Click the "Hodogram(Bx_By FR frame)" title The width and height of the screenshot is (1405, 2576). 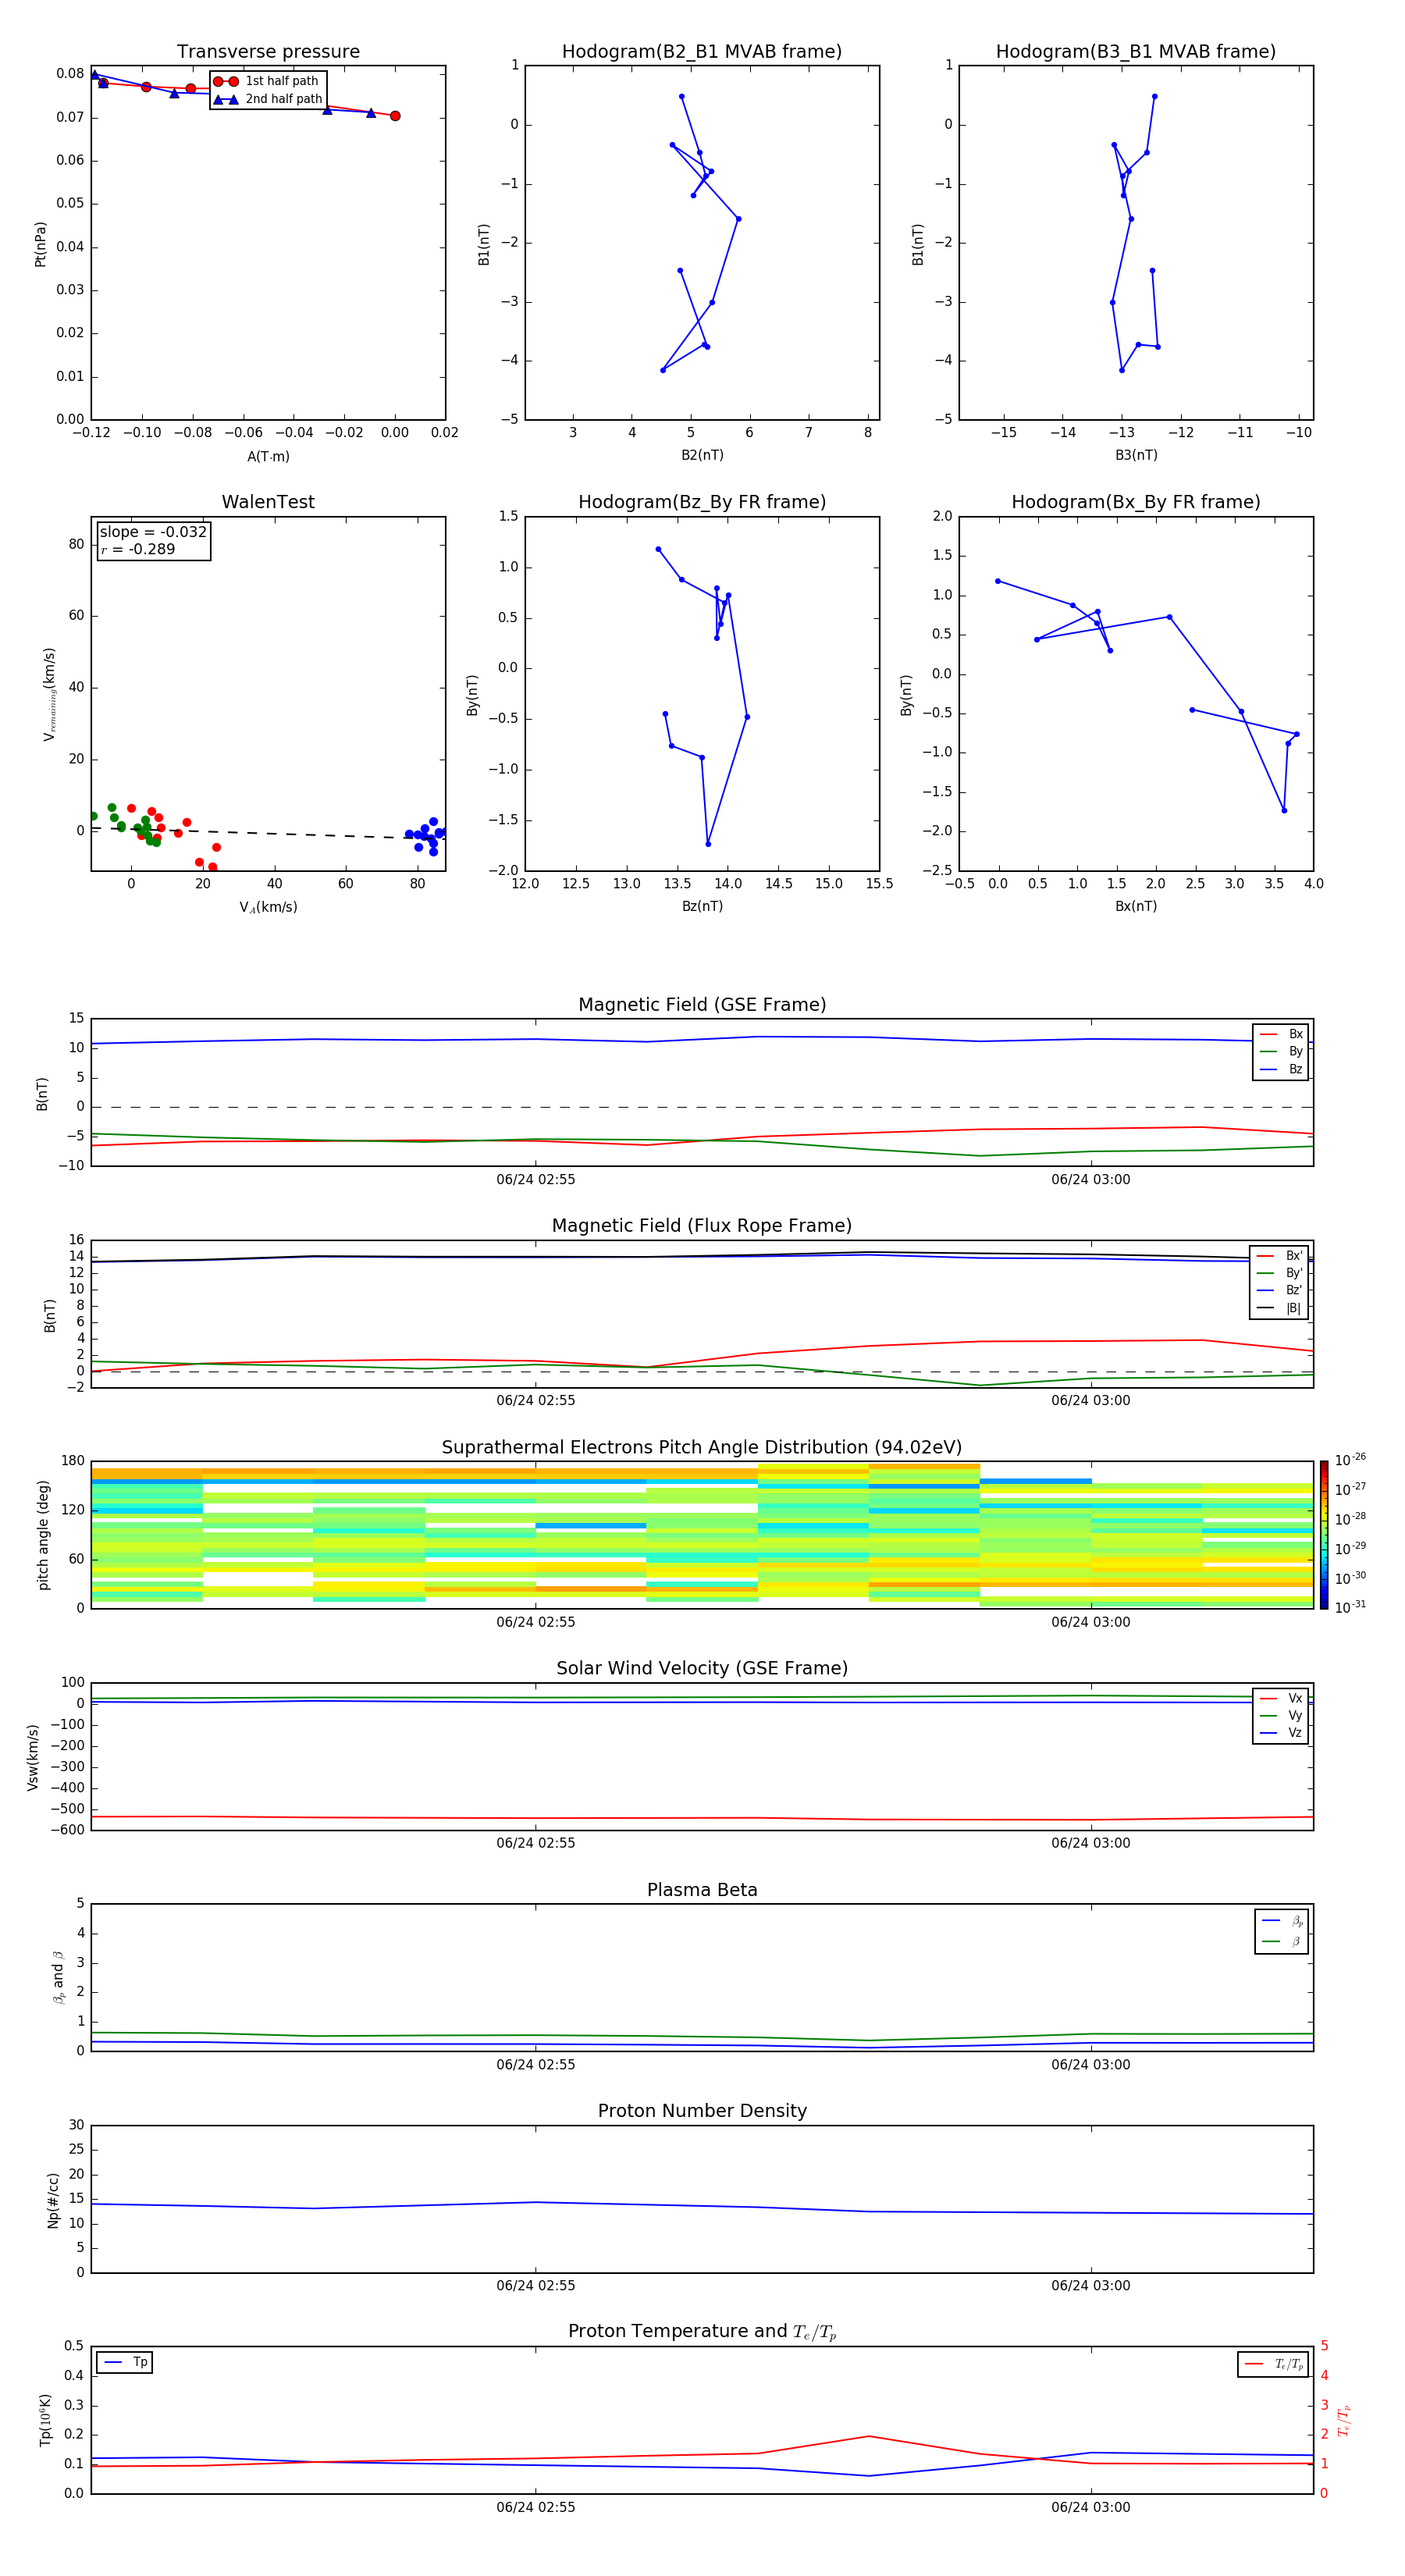(1136, 502)
